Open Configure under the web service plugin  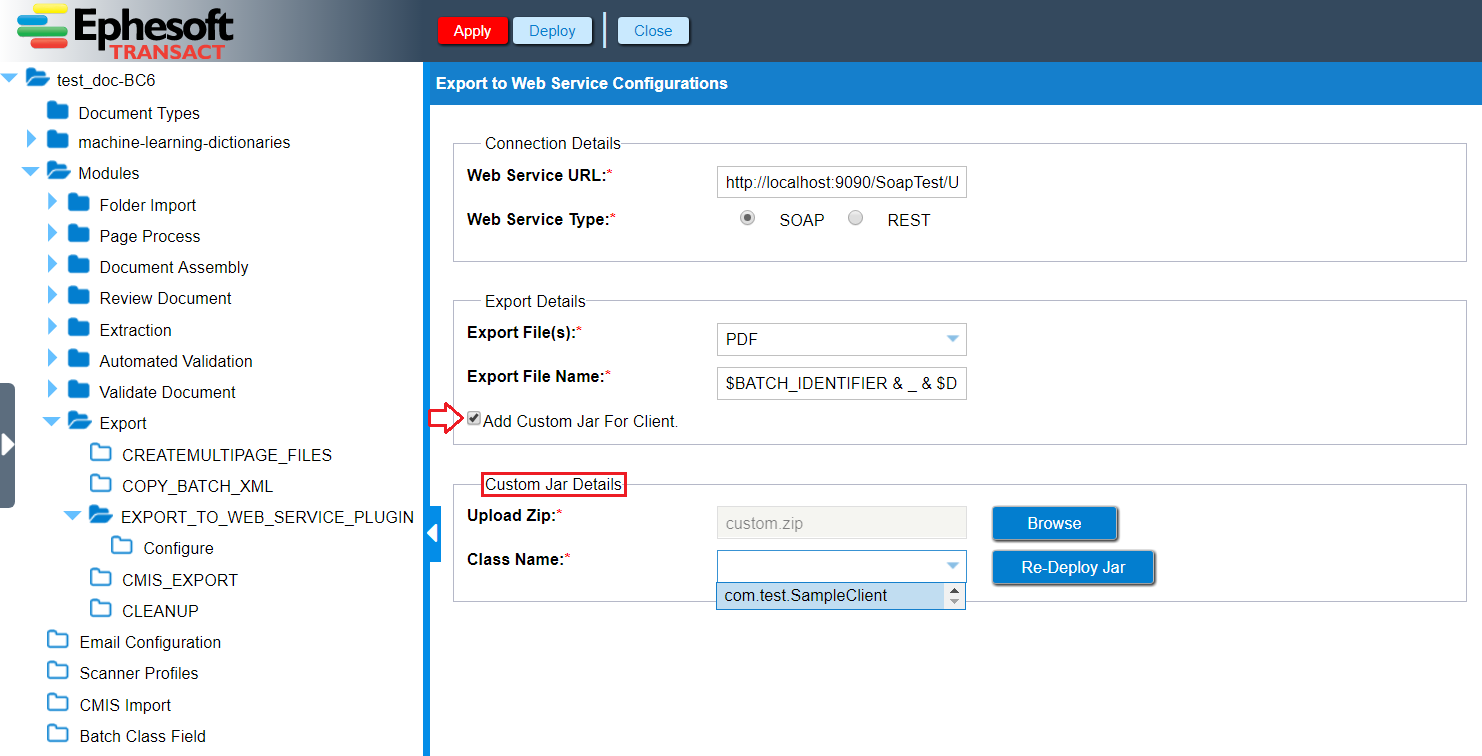(178, 548)
